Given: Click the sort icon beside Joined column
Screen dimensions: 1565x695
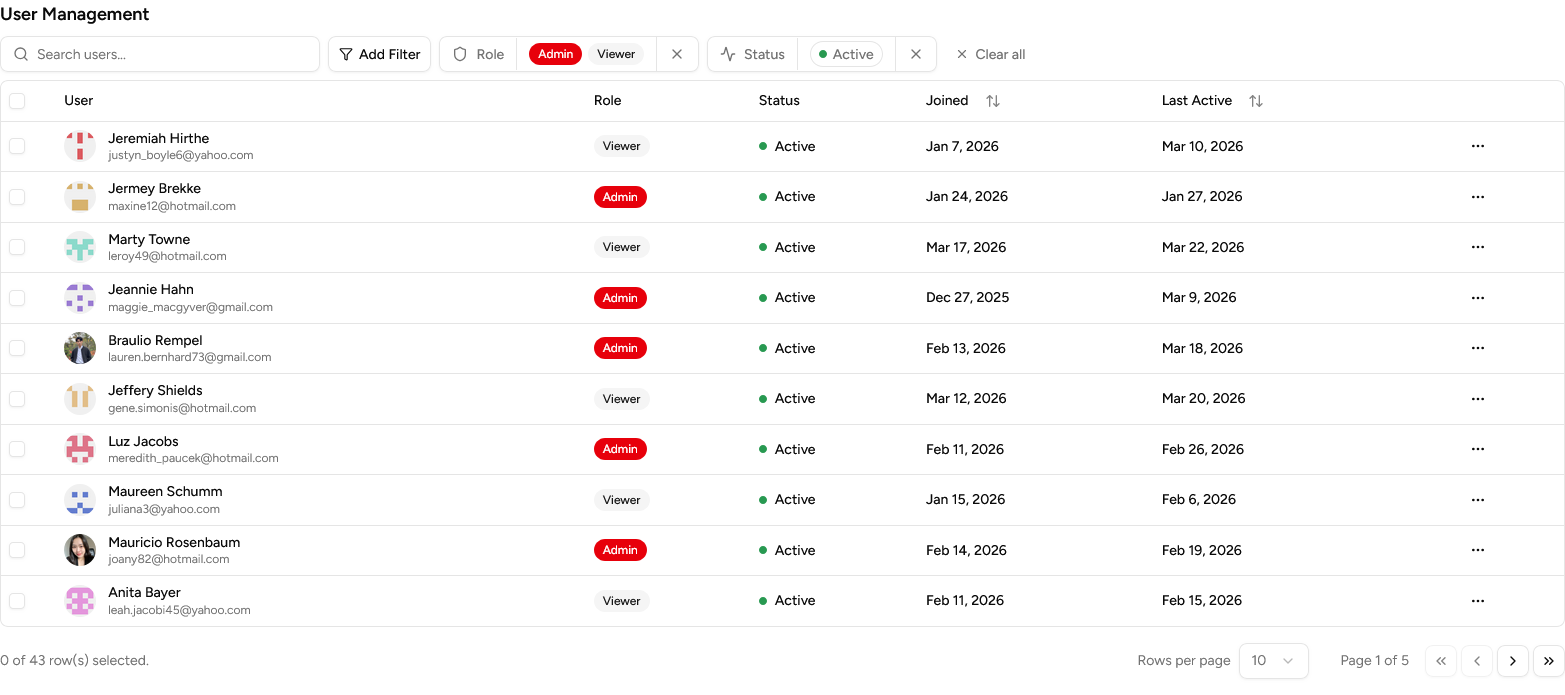Looking at the screenshot, I should point(992,100).
